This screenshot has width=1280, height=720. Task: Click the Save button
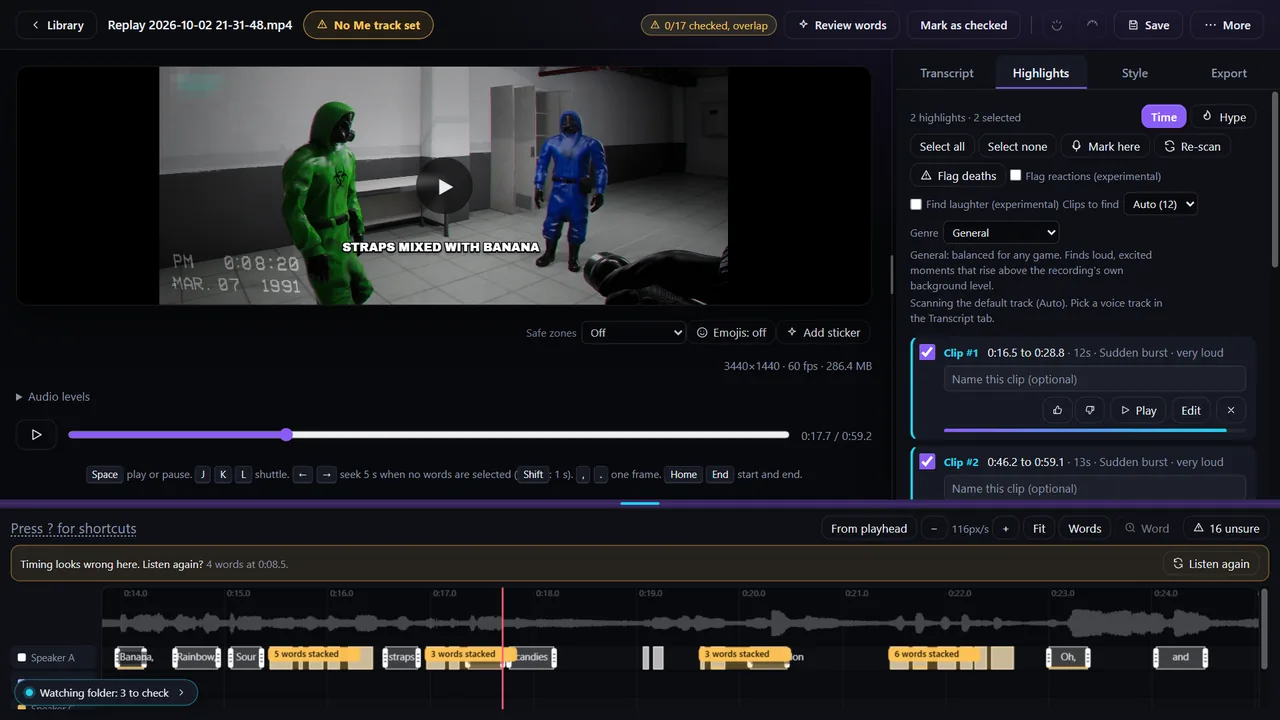tap(1148, 25)
